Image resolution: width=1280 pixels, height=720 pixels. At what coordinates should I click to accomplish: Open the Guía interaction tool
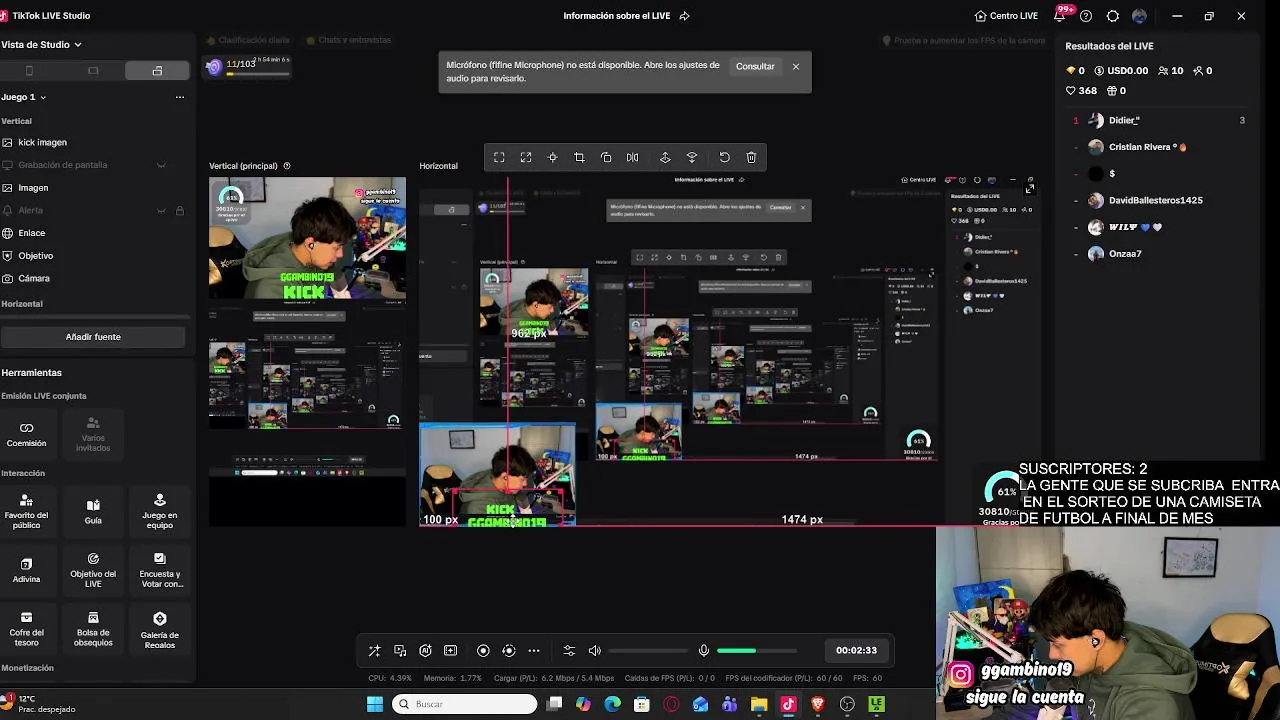point(93,510)
